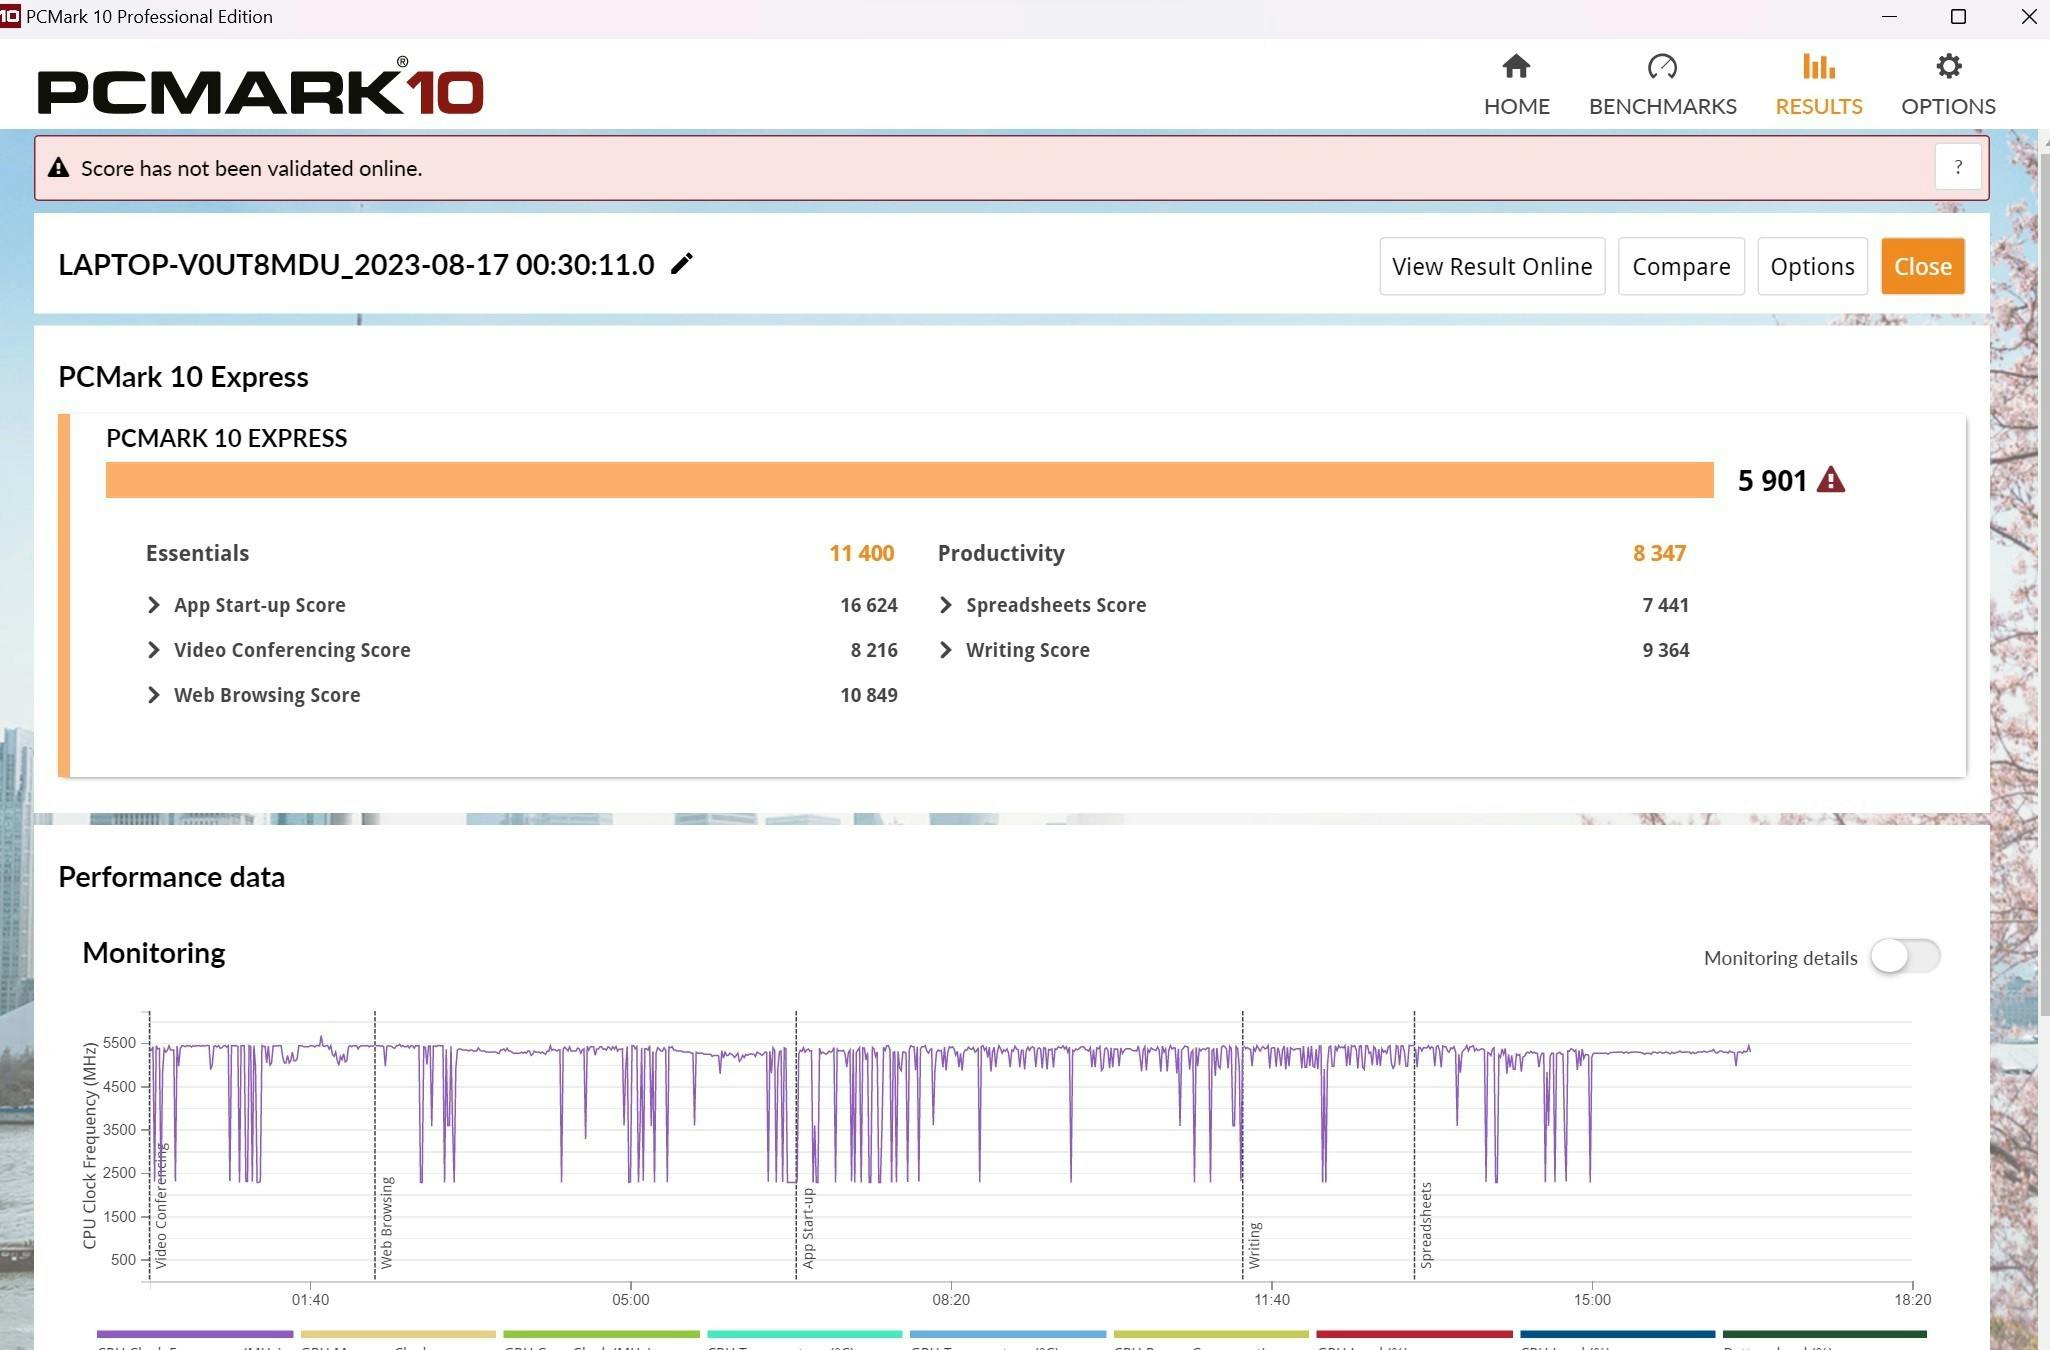
Task: Click the App Start-up marker in the chart
Action: pos(808,1228)
